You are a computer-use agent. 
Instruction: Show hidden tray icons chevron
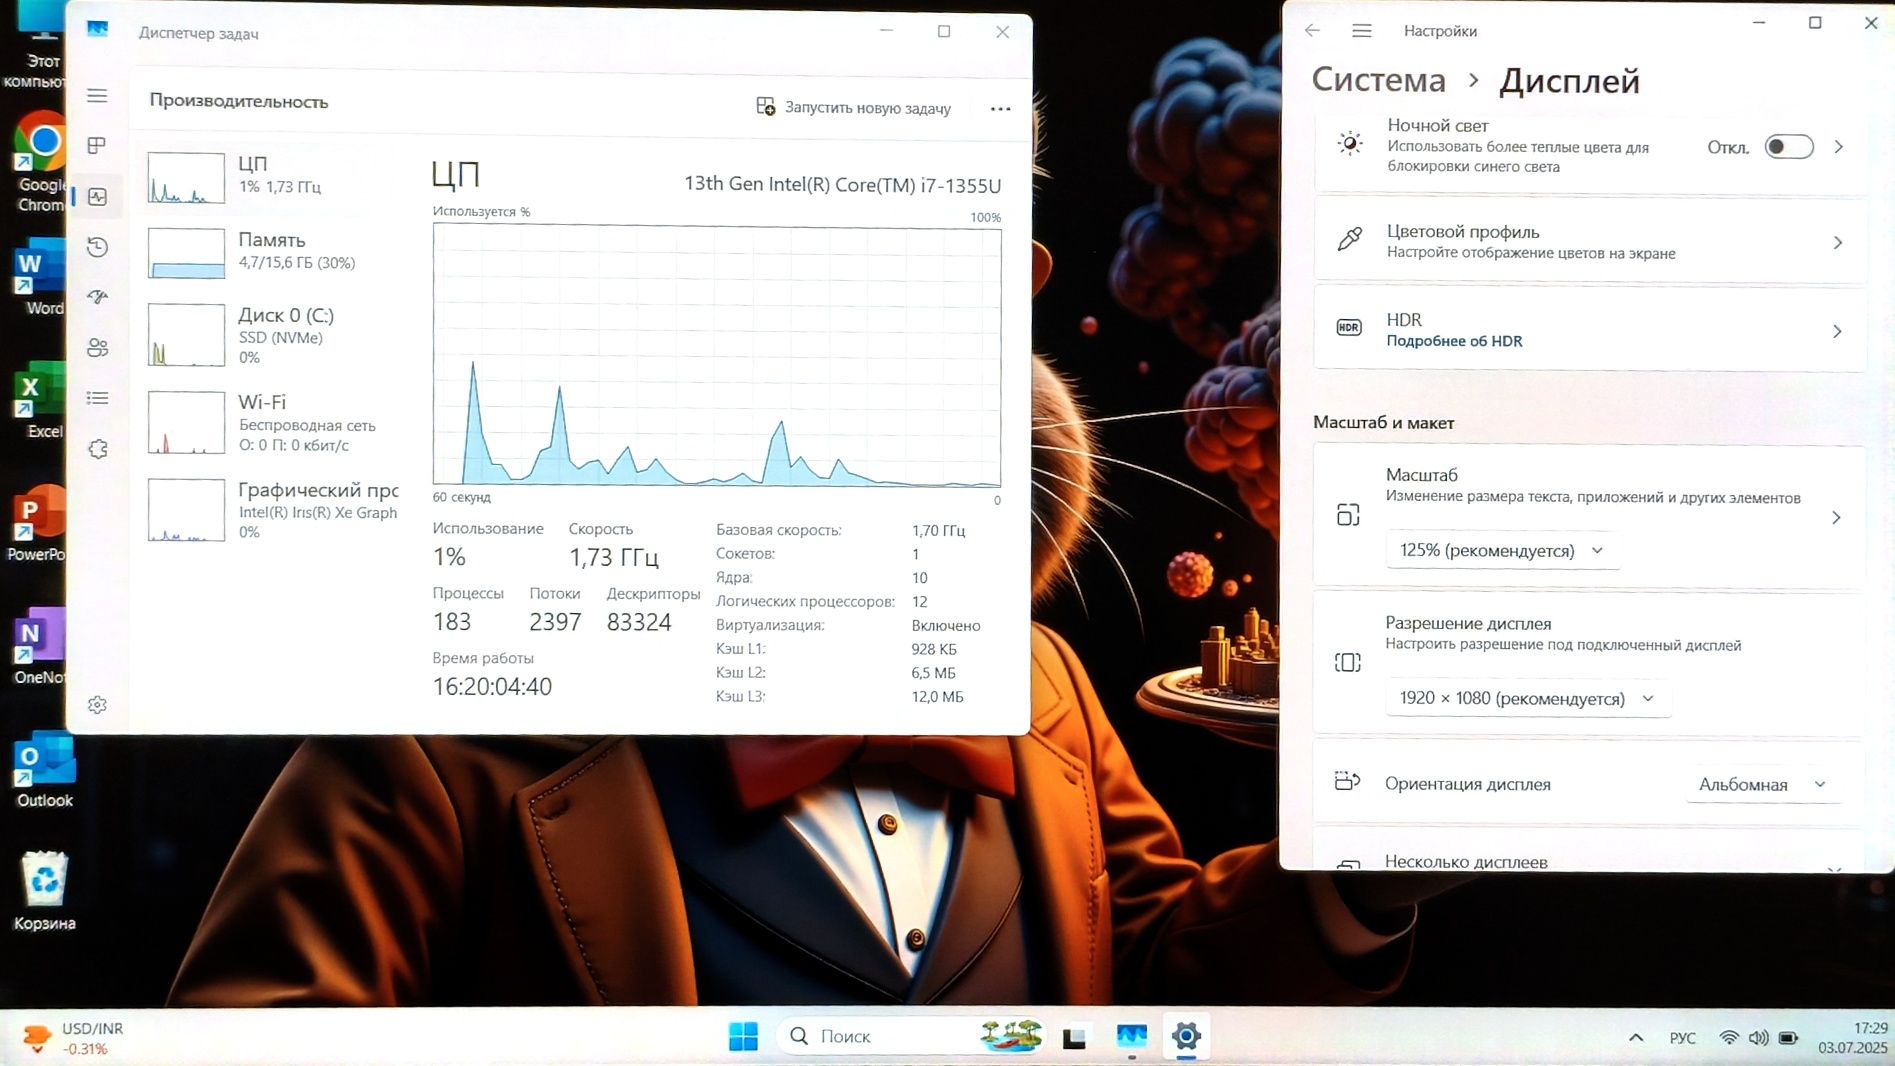[x=1636, y=1037]
